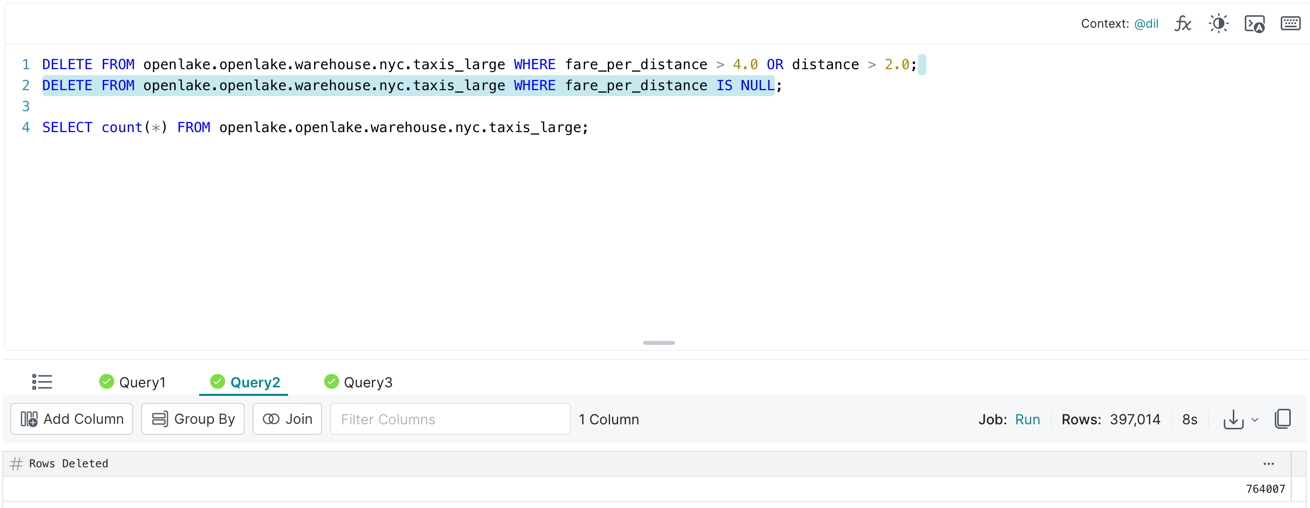Click the Group By button
Viewport: 1310px width, 508px height.
[x=193, y=419]
